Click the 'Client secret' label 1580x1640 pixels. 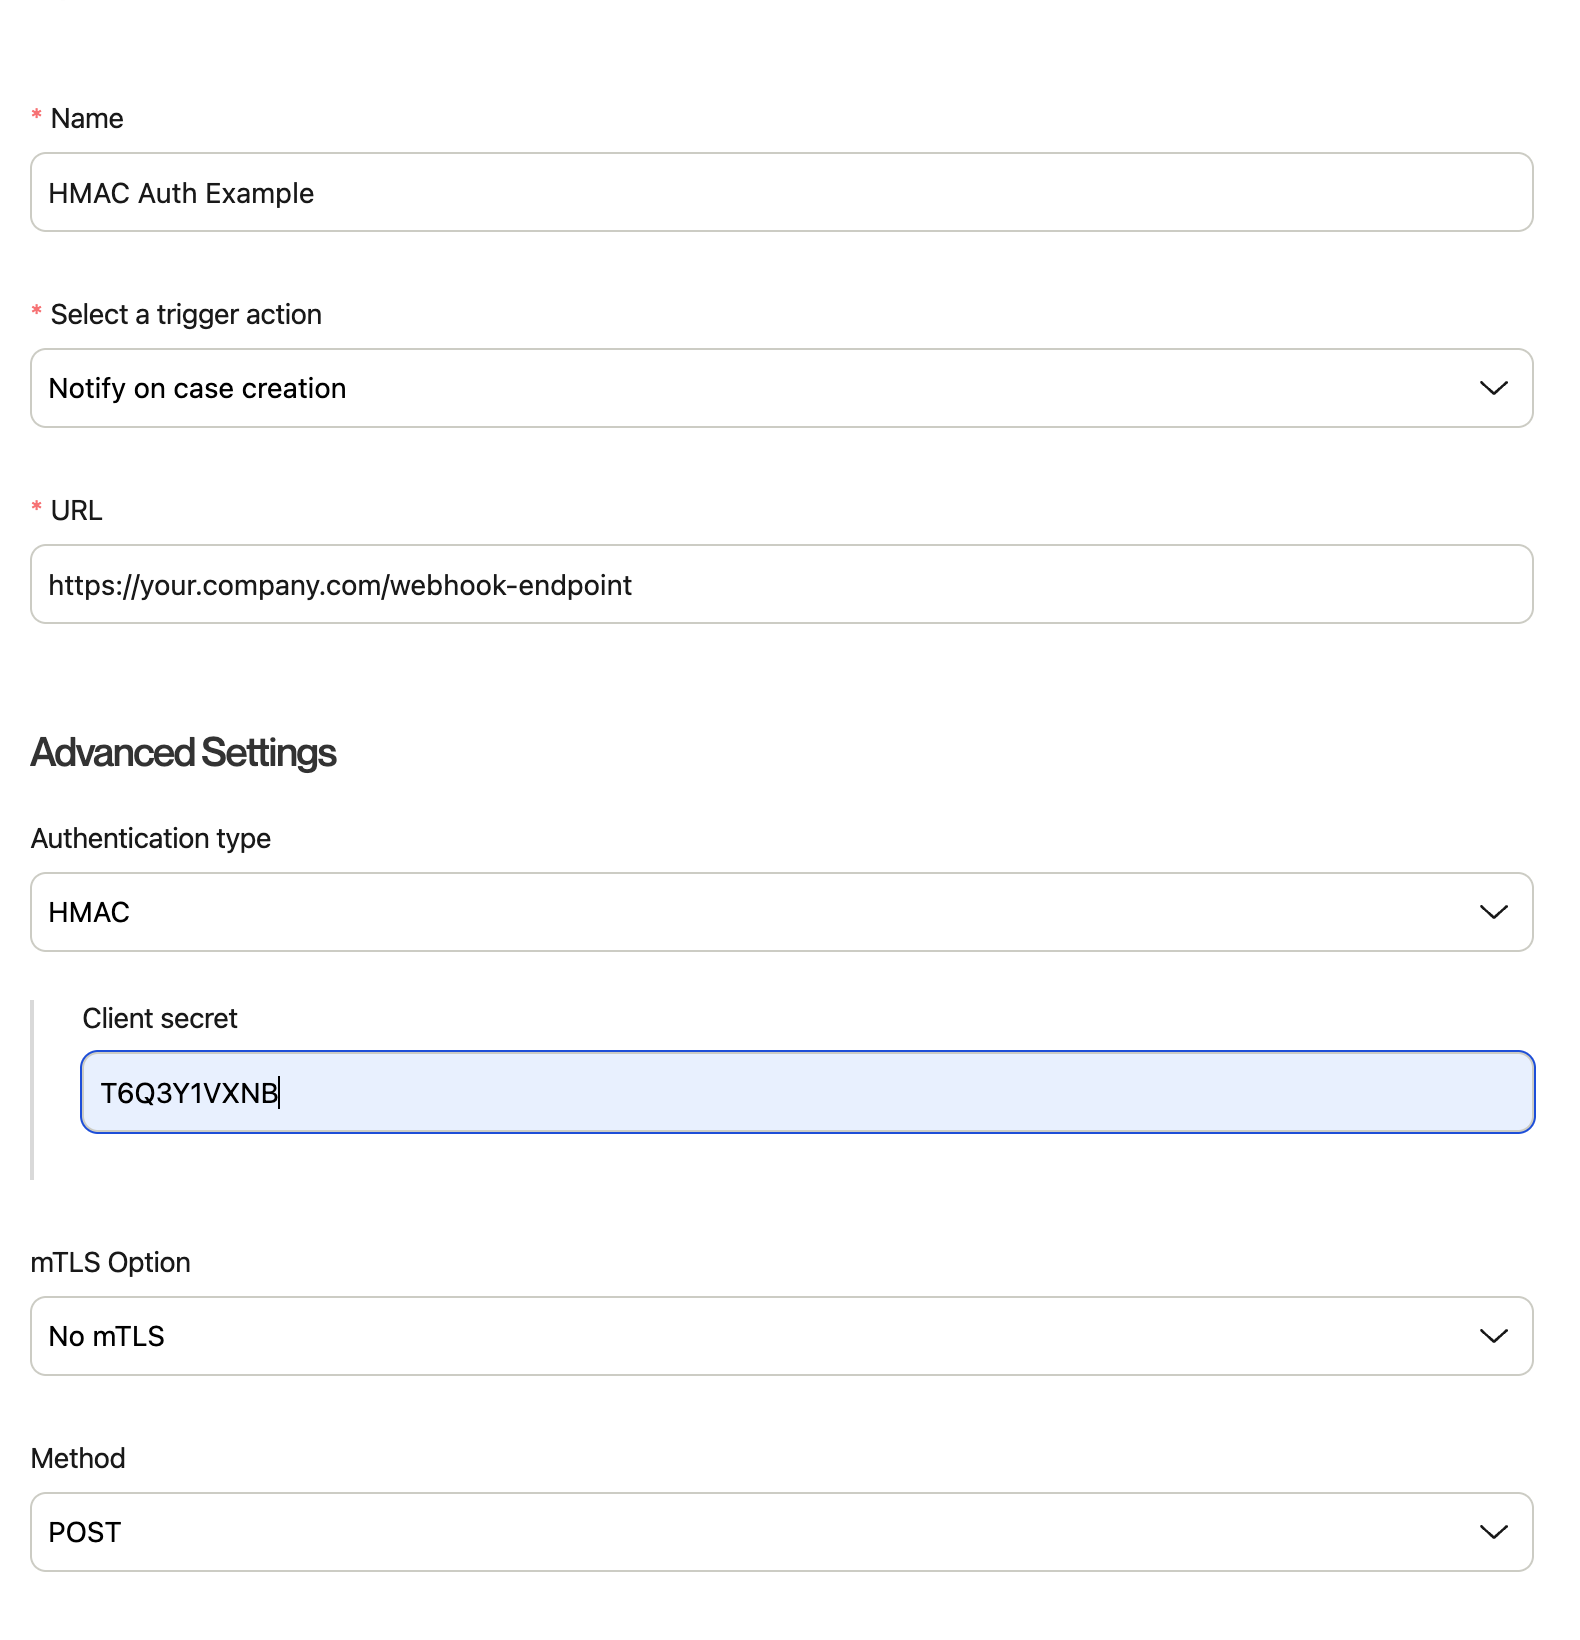[x=160, y=1018]
